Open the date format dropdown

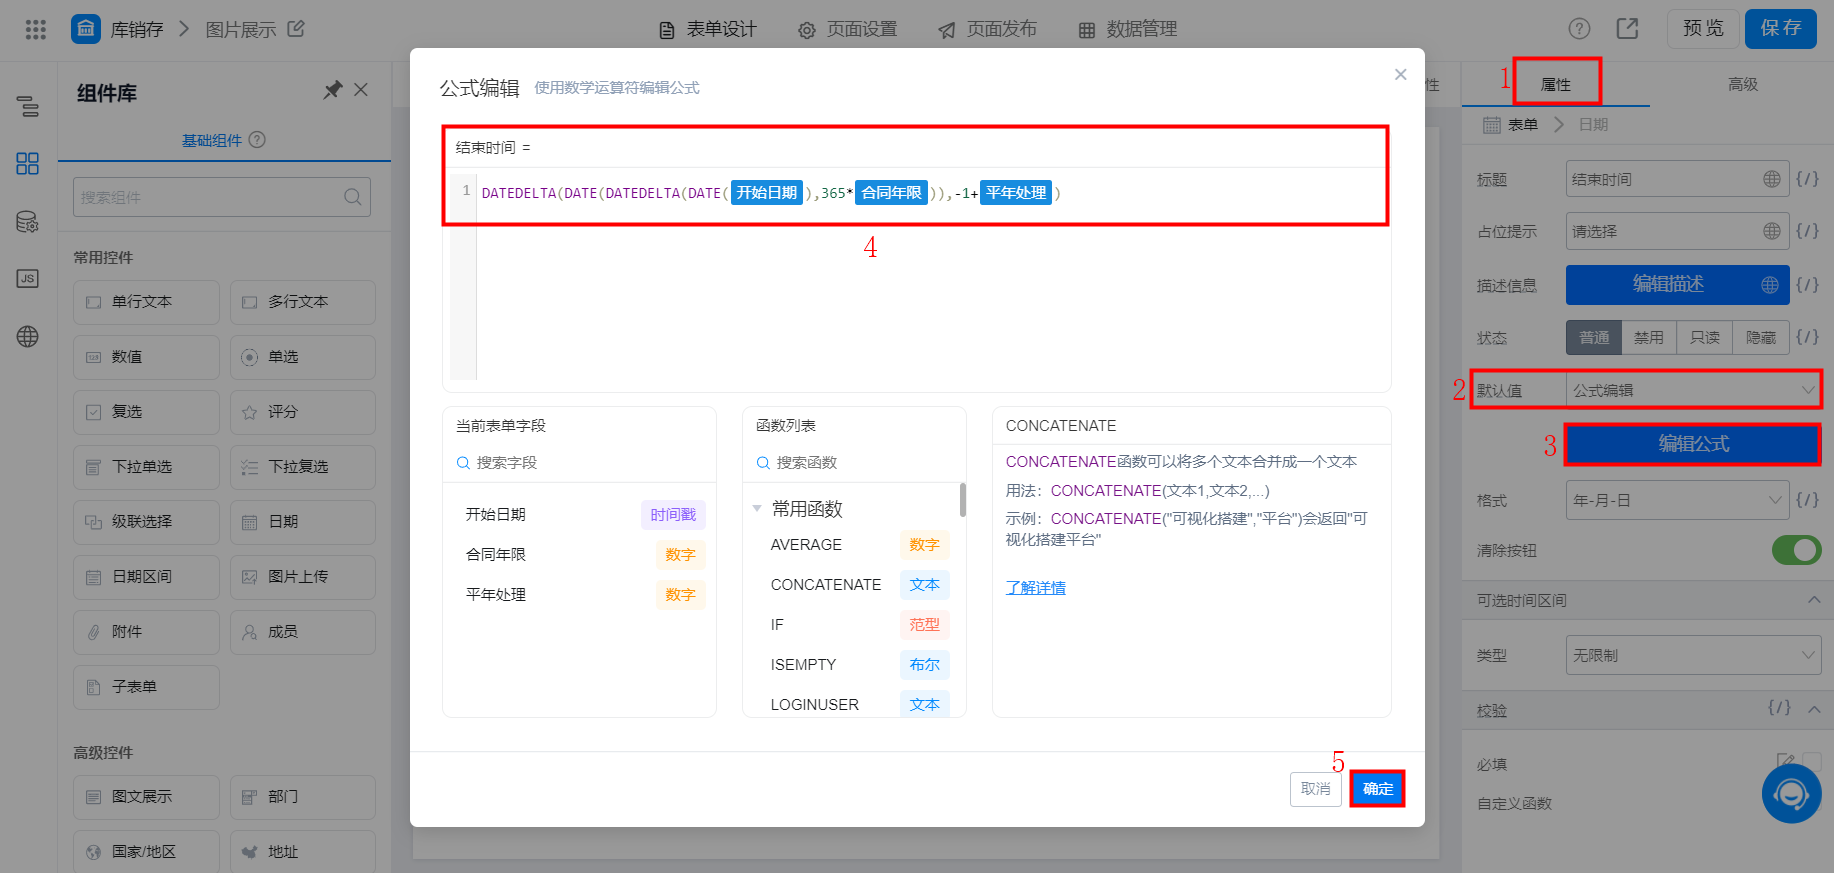[x=1677, y=500]
